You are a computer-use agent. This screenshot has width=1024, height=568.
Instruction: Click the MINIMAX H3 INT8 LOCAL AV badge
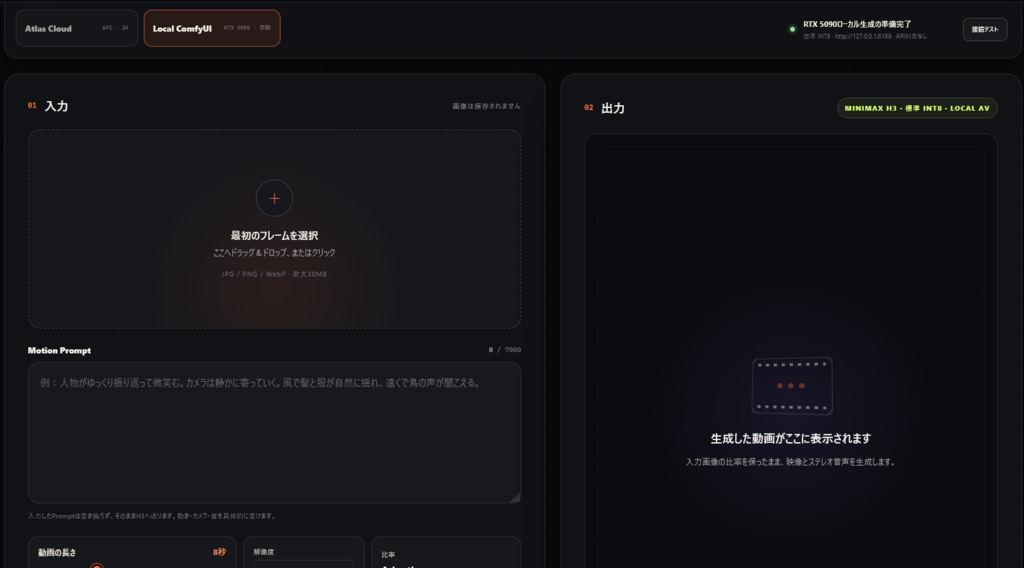click(917, 108)
